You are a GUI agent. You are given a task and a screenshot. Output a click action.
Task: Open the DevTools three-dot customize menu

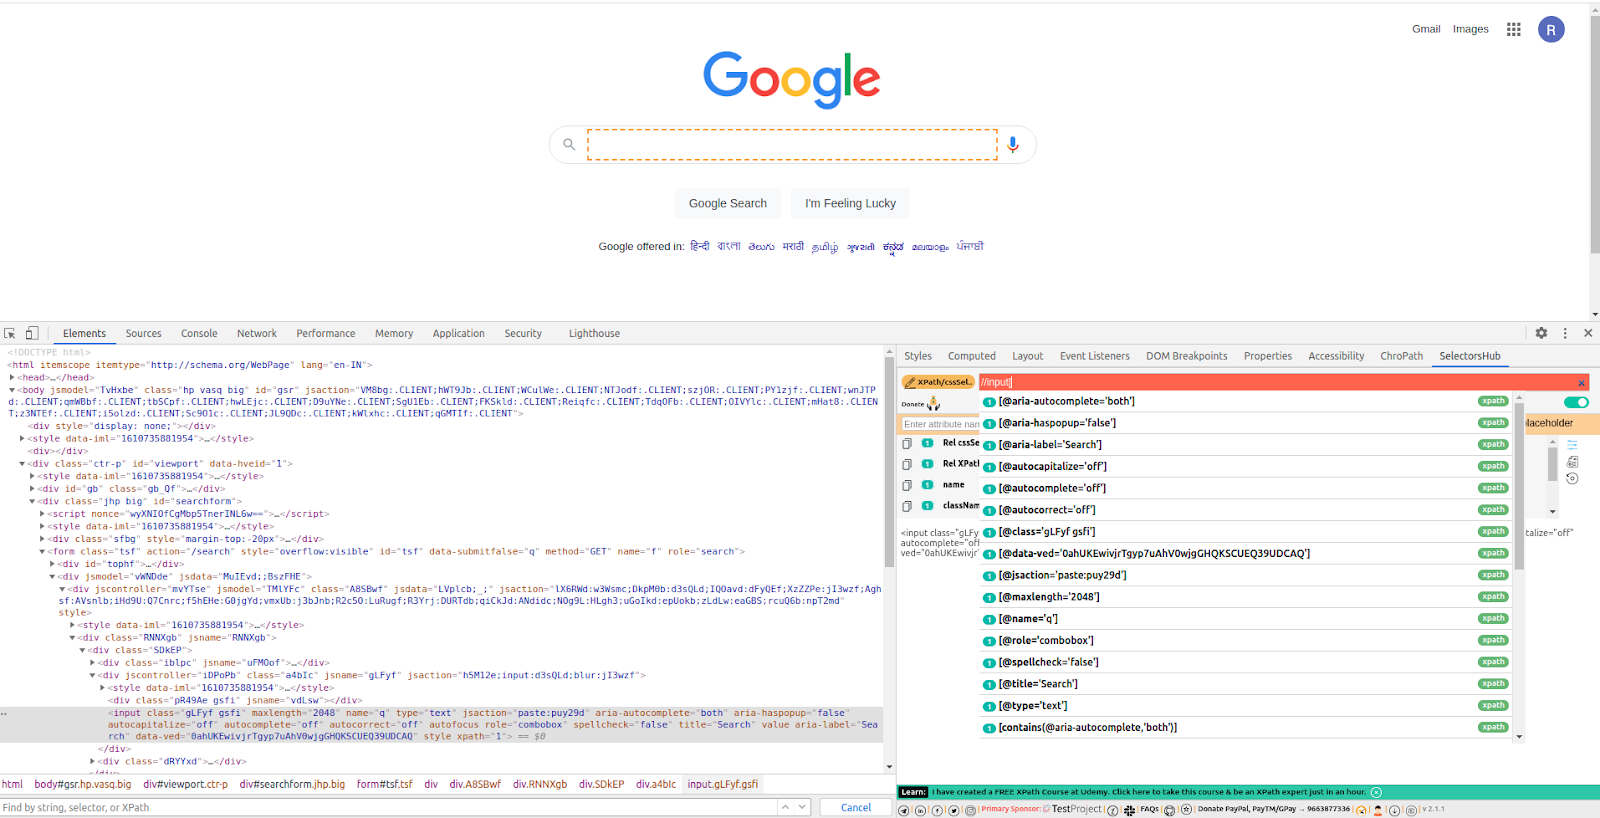(x=1565, y=333)
